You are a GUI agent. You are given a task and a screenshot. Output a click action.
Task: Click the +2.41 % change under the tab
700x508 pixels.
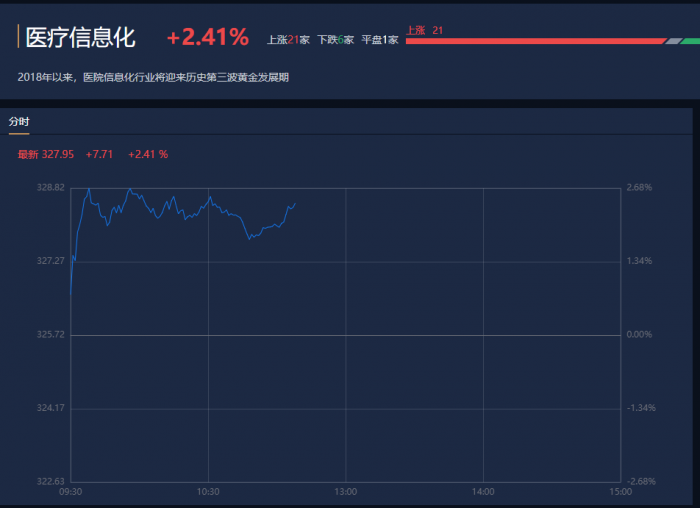click(x=148, y=154)
